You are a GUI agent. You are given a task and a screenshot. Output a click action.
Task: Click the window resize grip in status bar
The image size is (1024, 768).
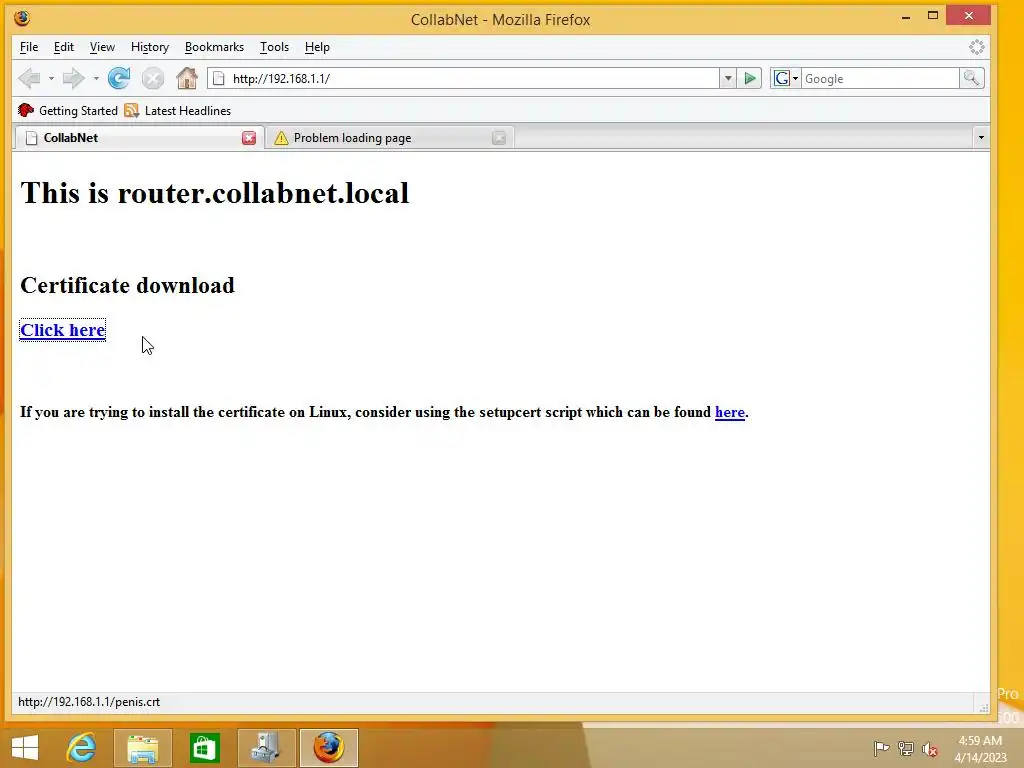click(984, 707)
